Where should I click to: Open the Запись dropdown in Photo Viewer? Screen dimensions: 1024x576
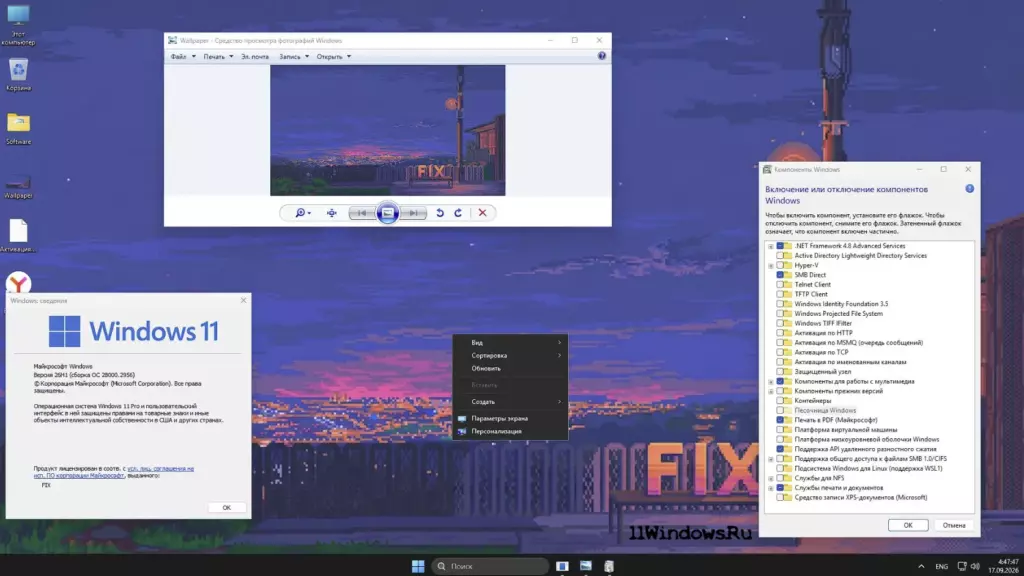(x=294, y=57)
